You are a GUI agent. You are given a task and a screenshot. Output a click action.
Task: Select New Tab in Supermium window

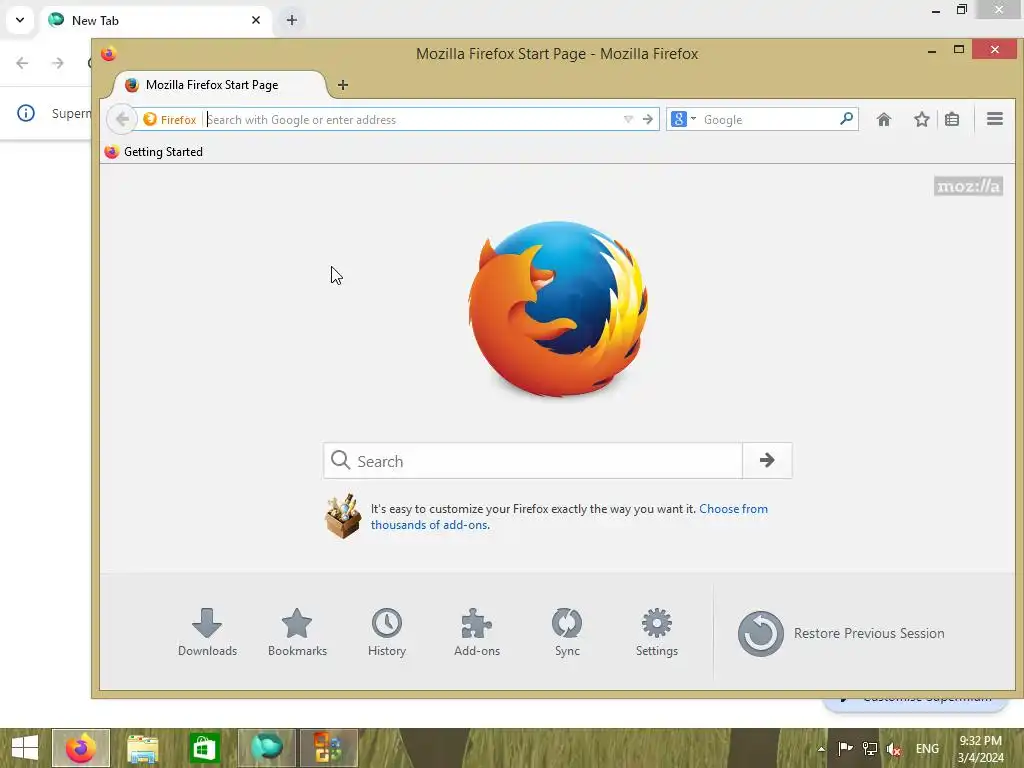pyautogui.click(x=154, y=20)
